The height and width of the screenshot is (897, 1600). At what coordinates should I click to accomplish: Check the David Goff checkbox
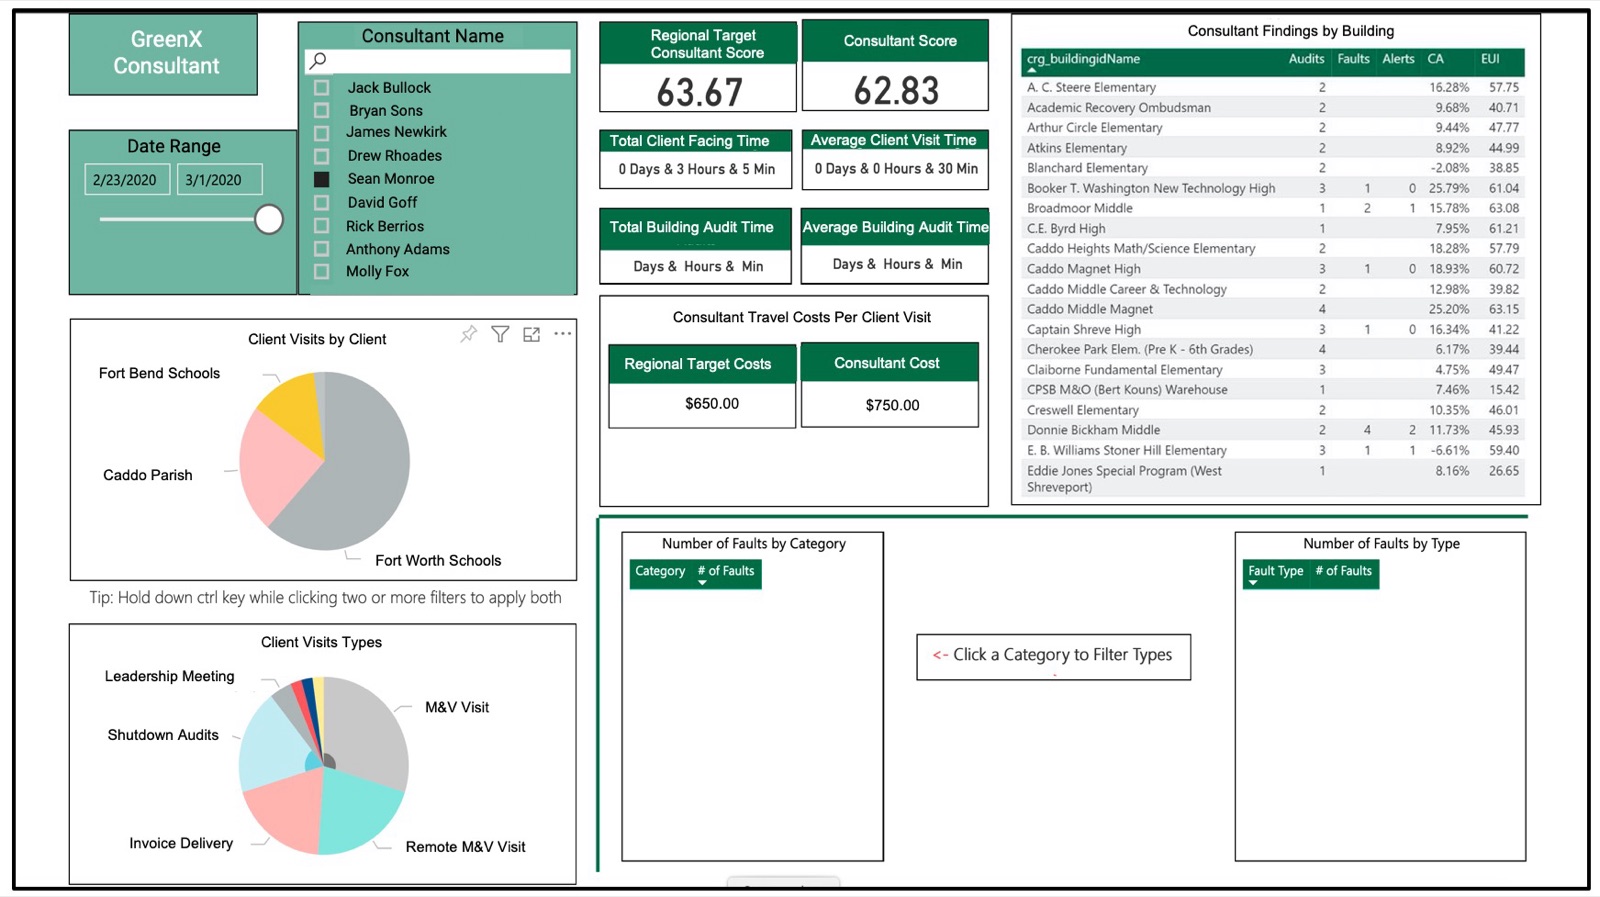pos(321,202)
